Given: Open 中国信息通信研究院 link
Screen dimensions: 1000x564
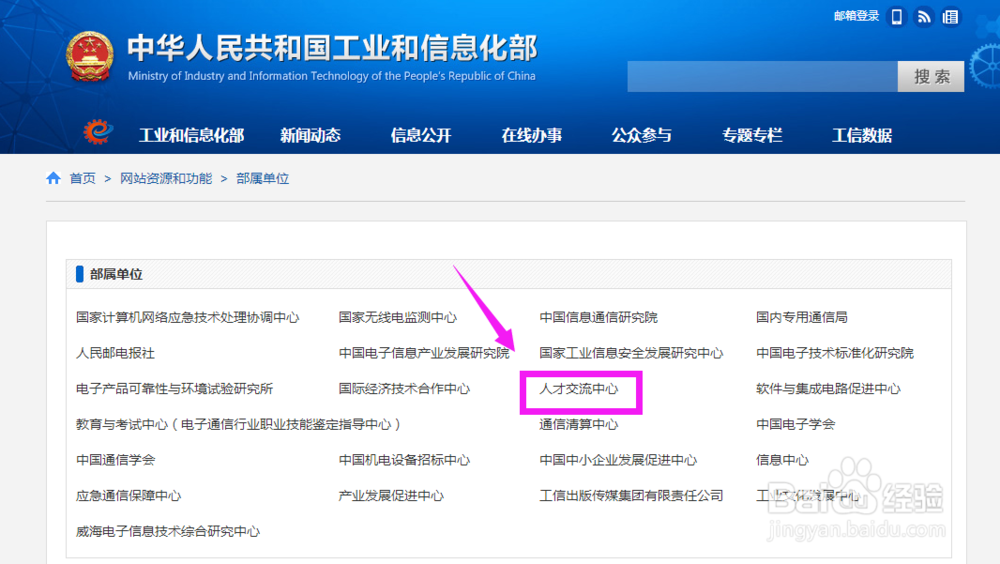Looking at the screenshot, I should coord(598,317).
